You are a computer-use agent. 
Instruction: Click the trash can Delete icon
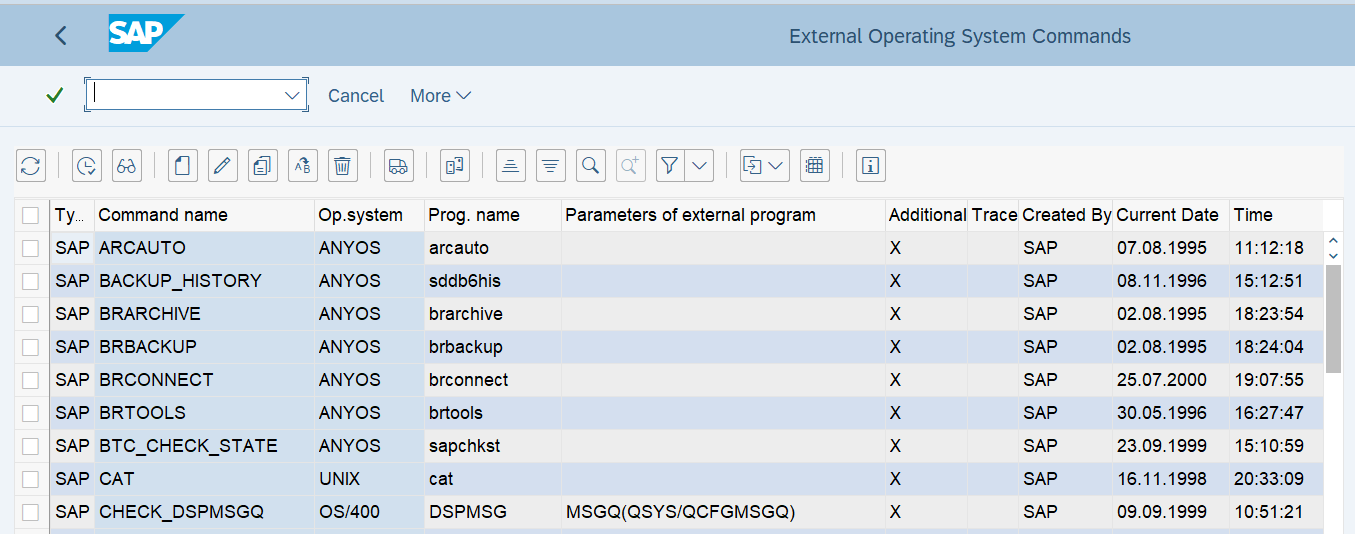343,166
